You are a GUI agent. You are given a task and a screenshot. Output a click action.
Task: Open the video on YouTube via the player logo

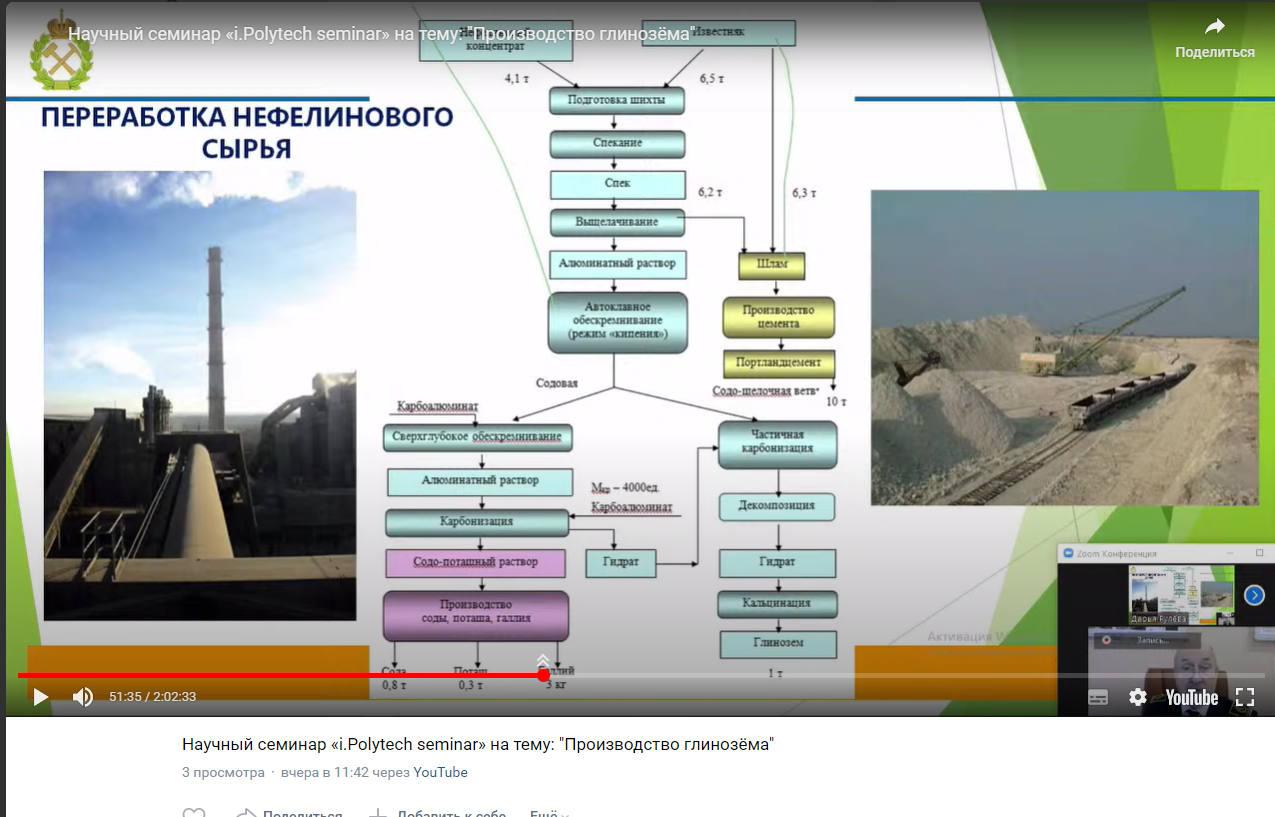point(1192,697)
